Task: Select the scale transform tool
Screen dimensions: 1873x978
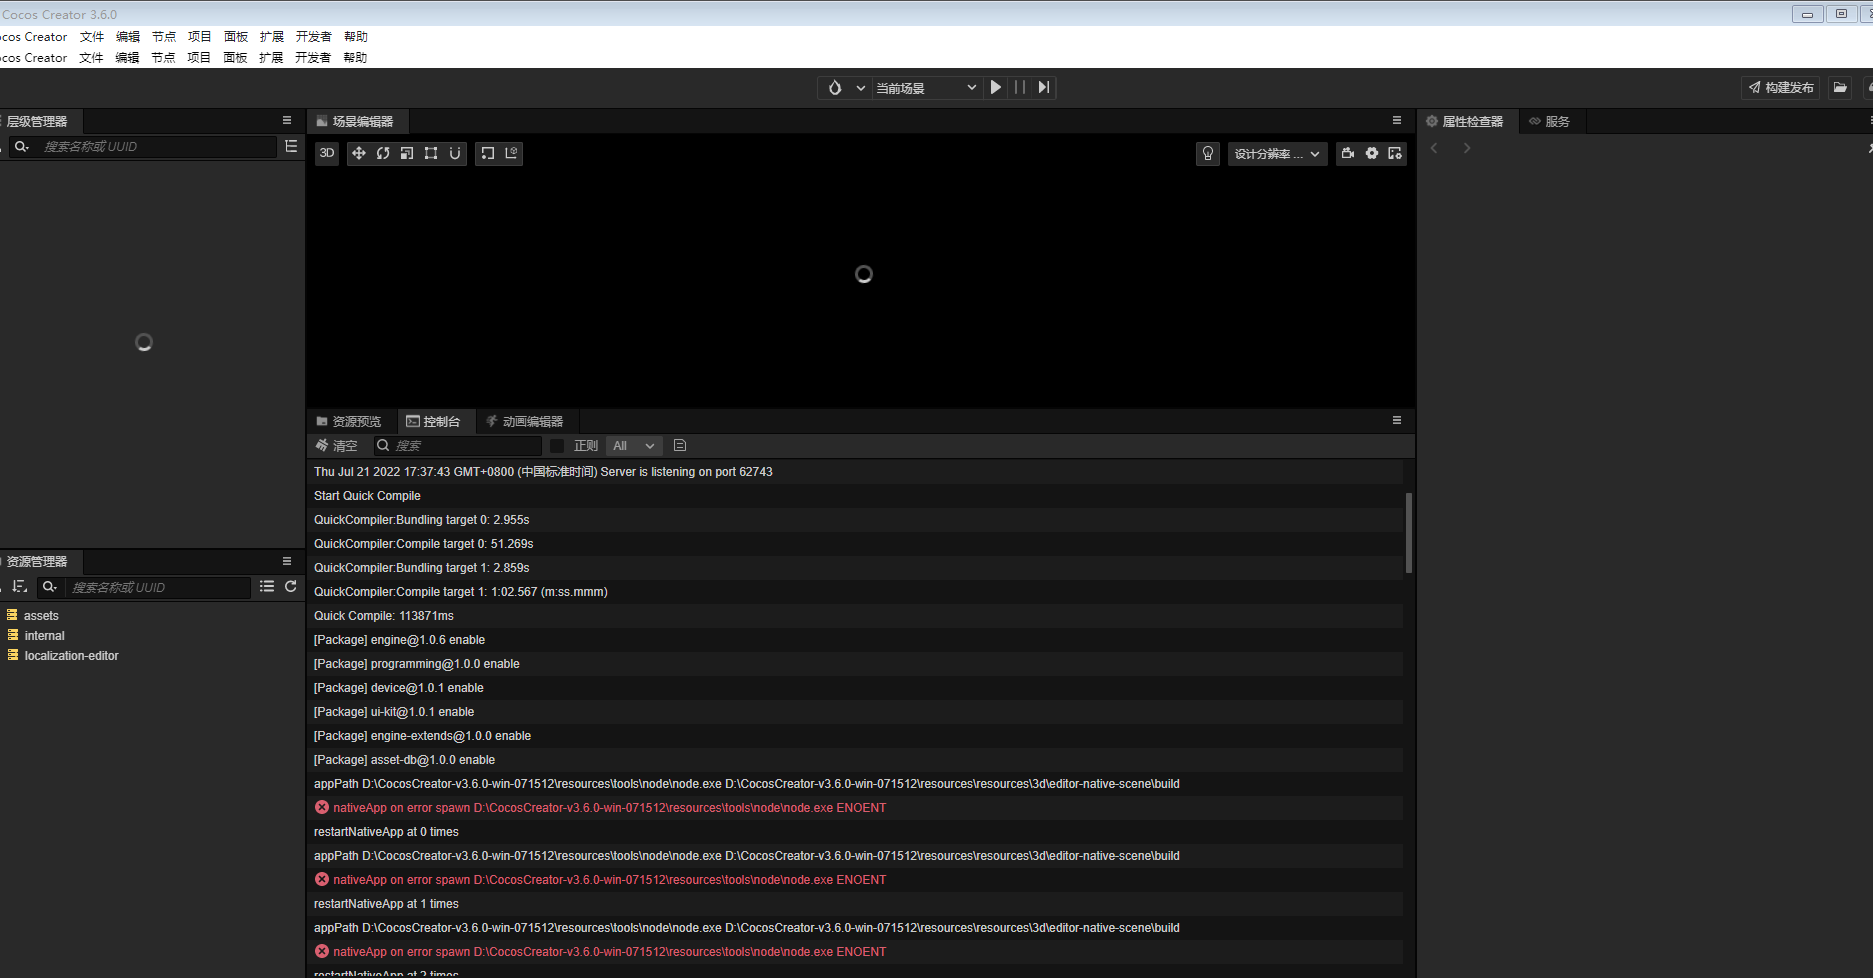Action: (x=407, y=153)
